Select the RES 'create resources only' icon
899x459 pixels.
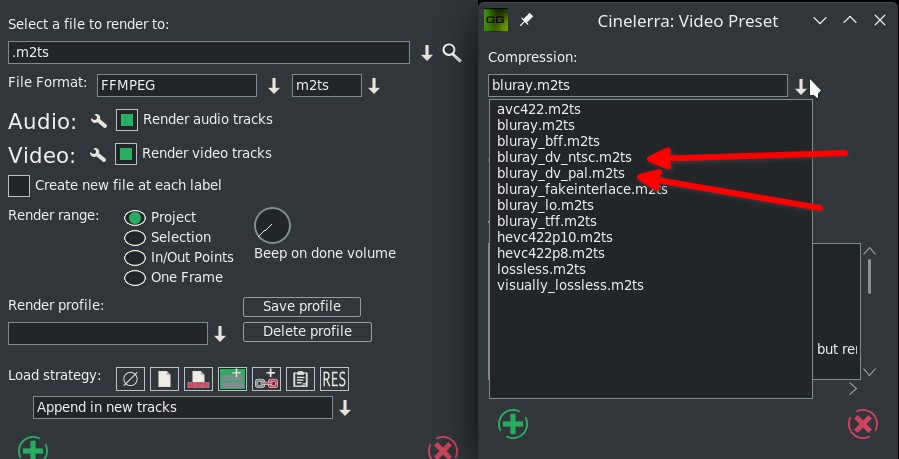(334, 379)
